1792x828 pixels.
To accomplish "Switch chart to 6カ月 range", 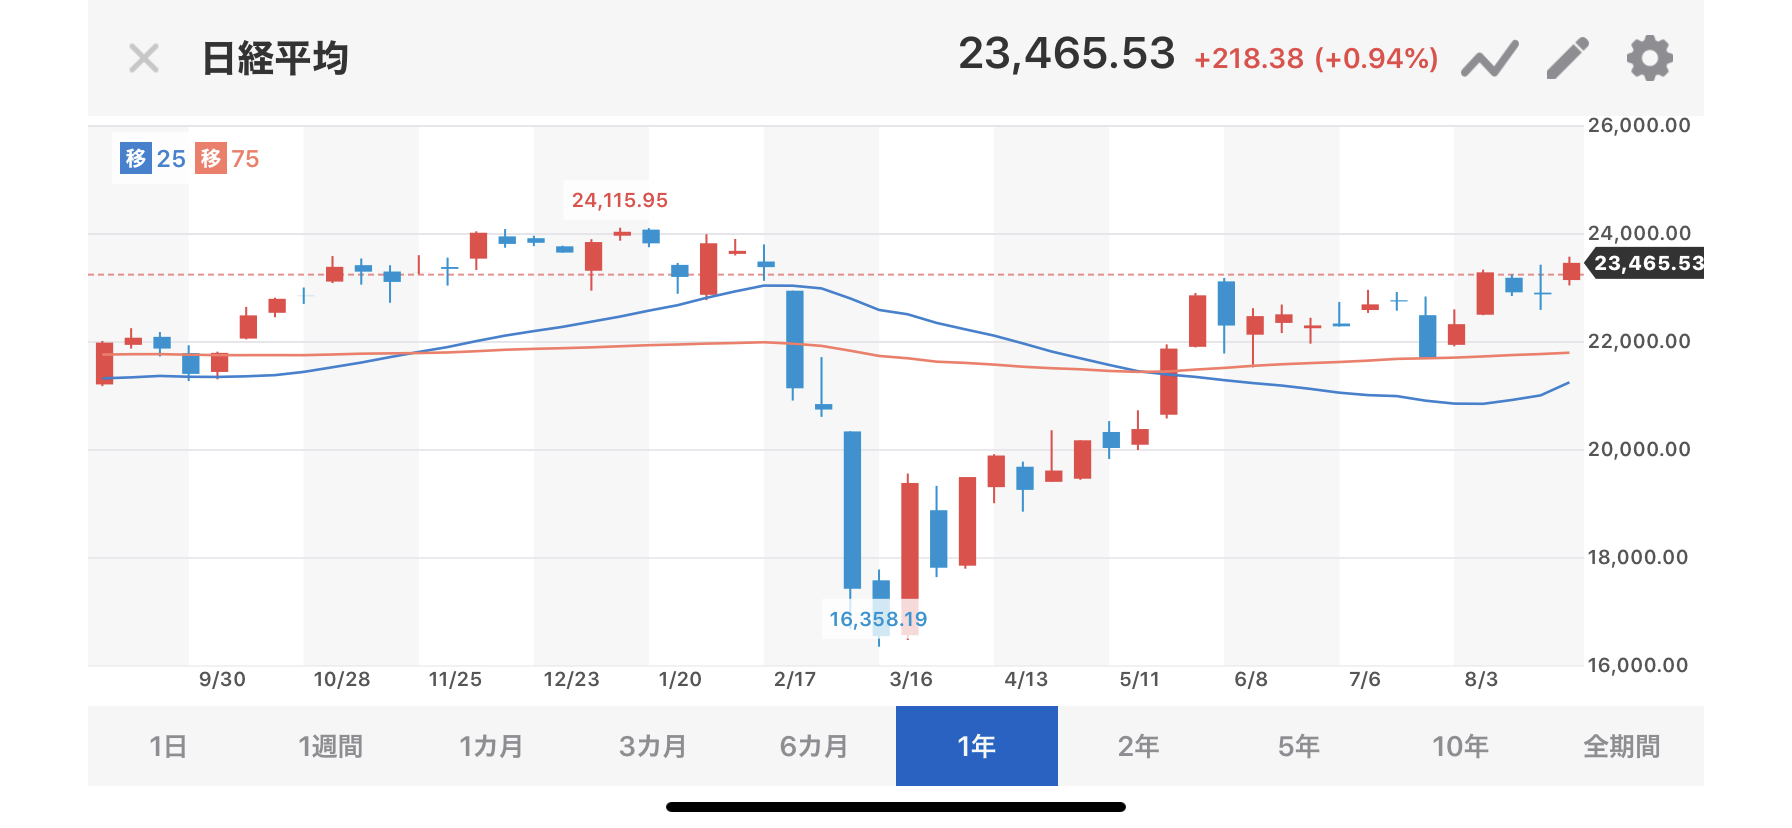I will [814, 746].
